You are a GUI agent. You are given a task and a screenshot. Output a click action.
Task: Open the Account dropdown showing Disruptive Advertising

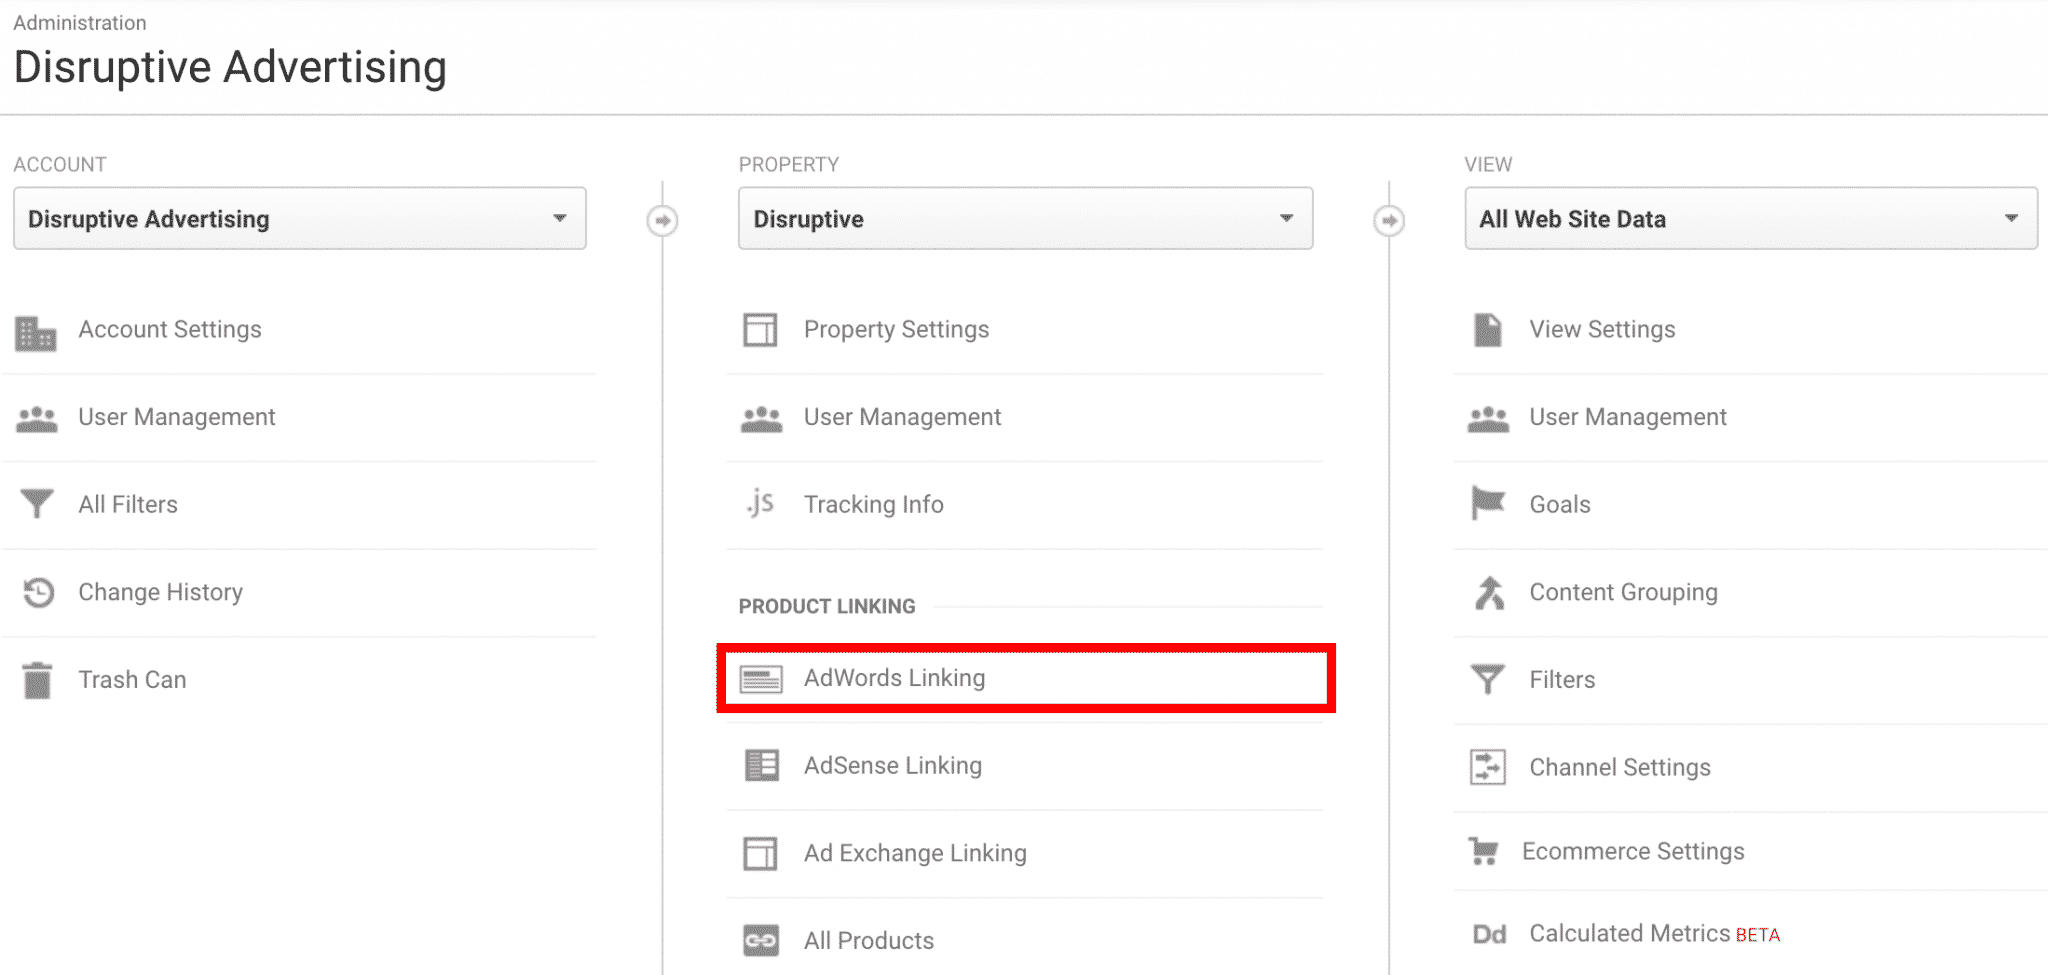(x=300, y=218)
